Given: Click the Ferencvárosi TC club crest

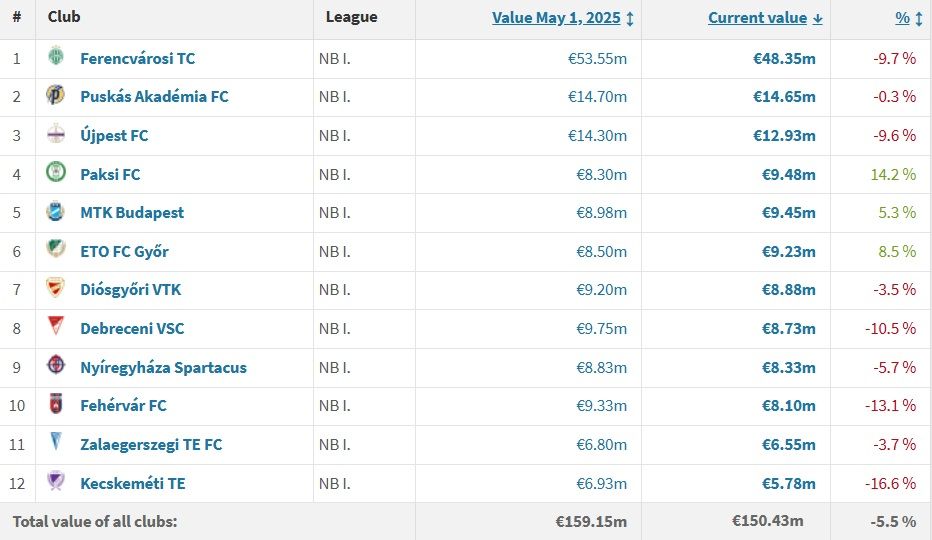Looking at the screenshot, I should click(x=56, y=56).
